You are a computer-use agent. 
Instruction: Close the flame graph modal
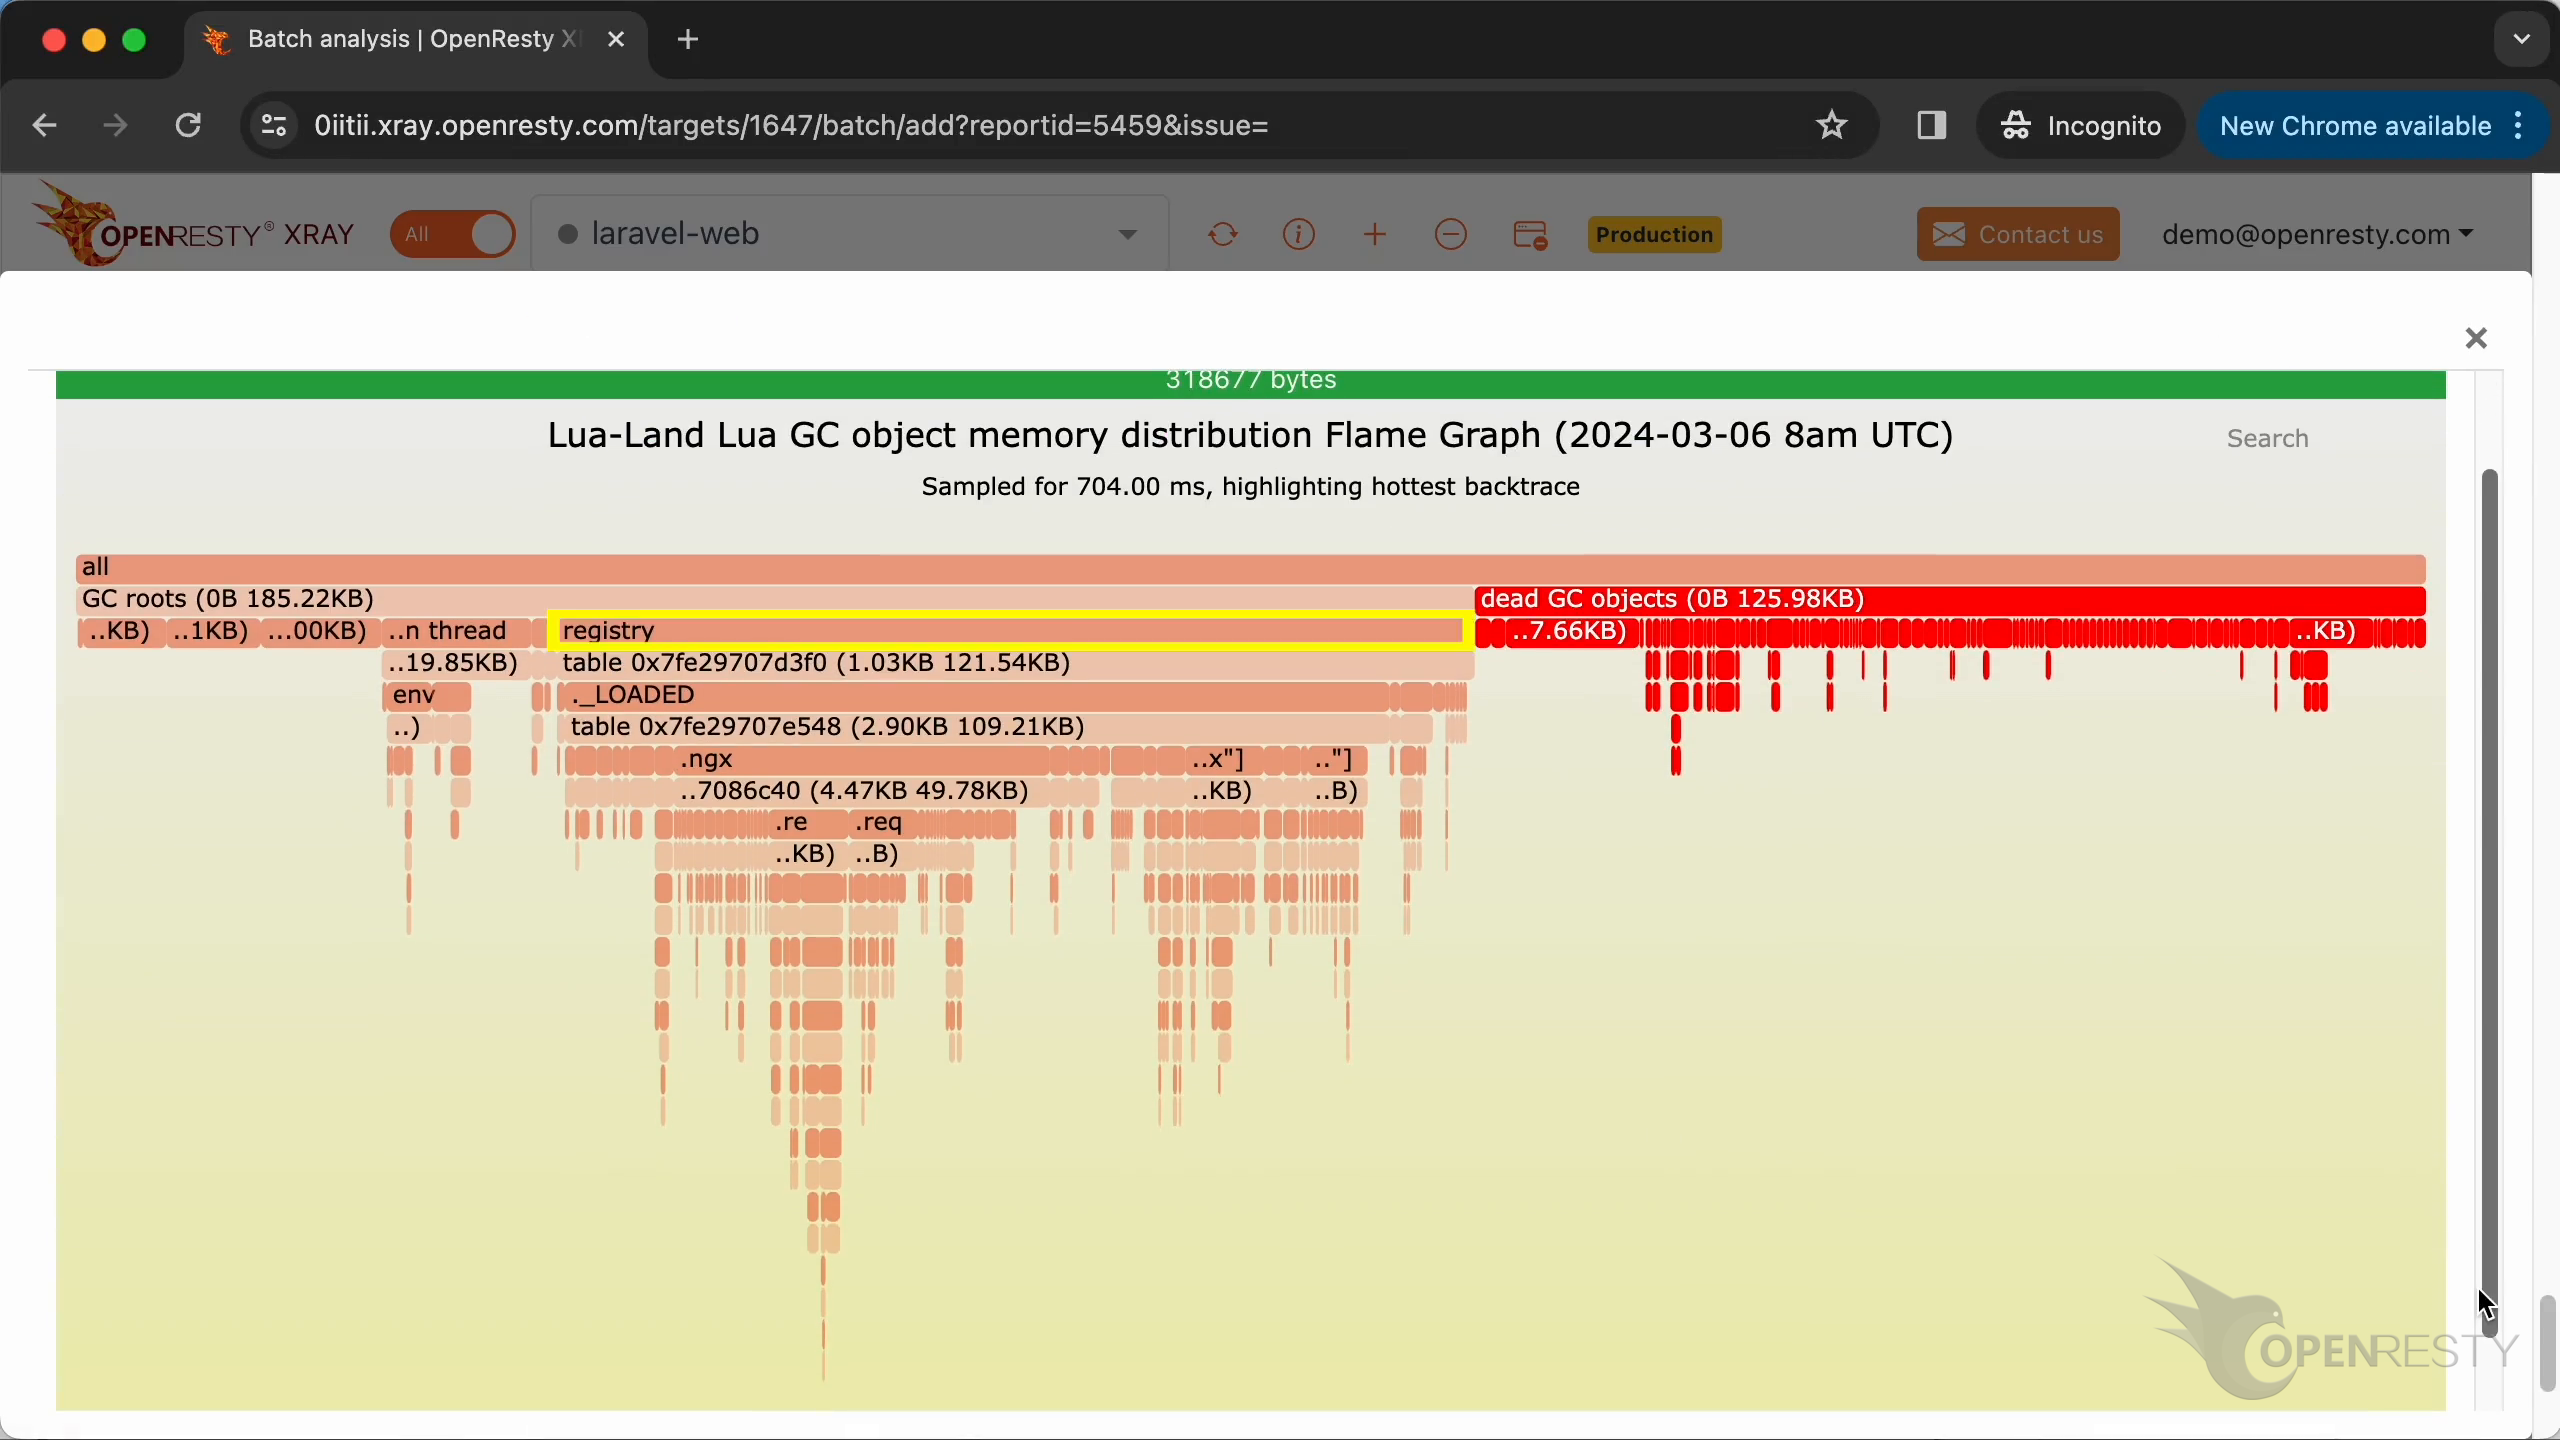coord(2476,338)
